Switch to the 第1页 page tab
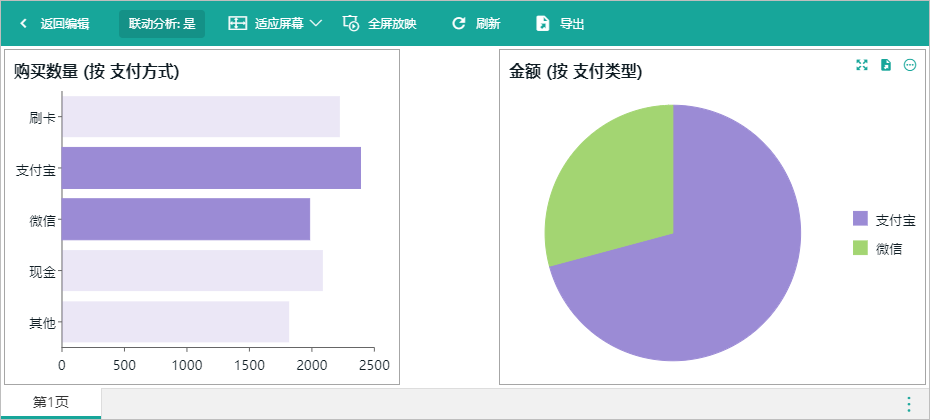This screenshot has width=930, height=420. (51, 403)
